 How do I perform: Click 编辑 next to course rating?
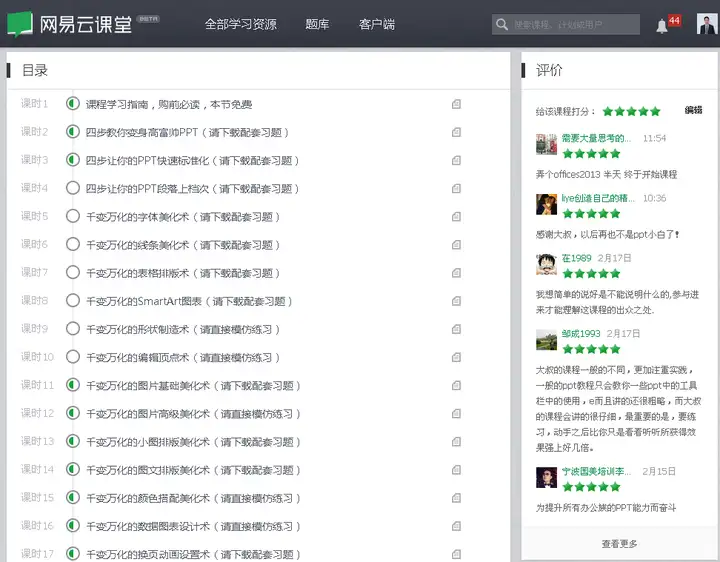(693, 110)
